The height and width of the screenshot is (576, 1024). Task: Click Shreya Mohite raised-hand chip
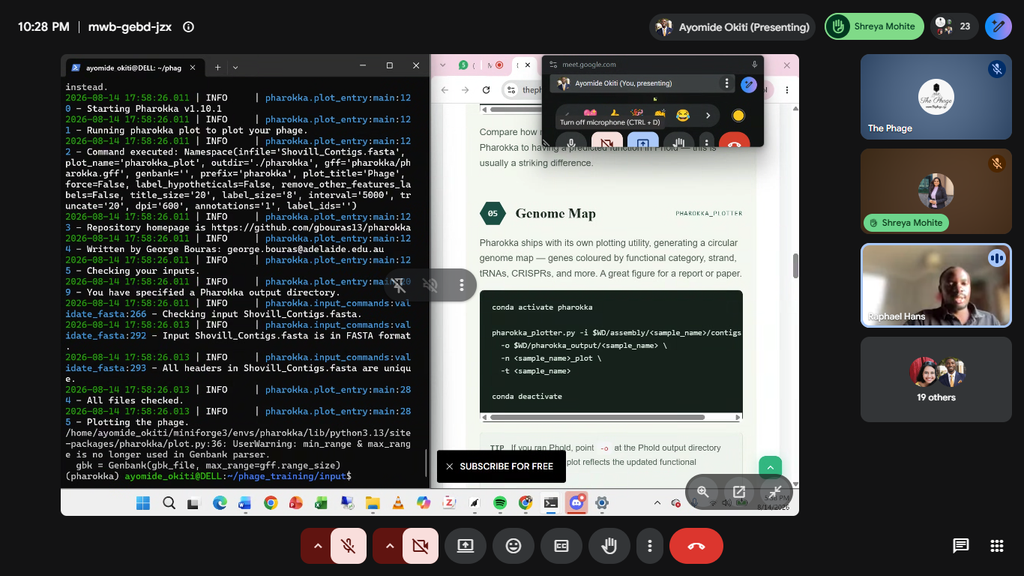pos(874,27)
